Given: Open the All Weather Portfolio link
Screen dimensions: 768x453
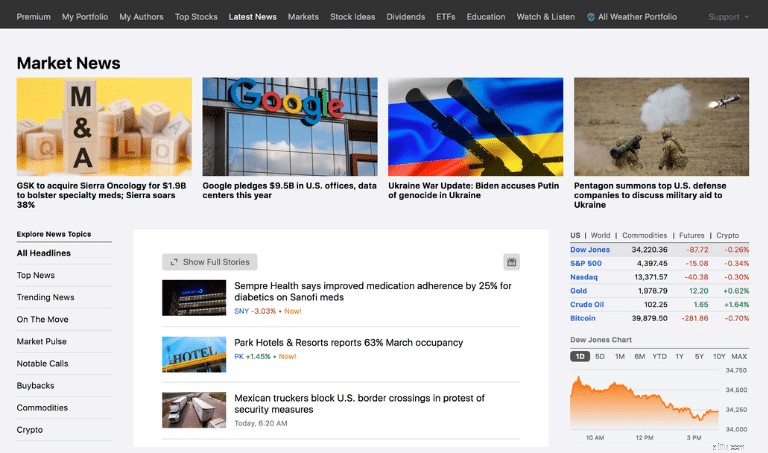Looking at the screenshot, I should click(637, 17).
